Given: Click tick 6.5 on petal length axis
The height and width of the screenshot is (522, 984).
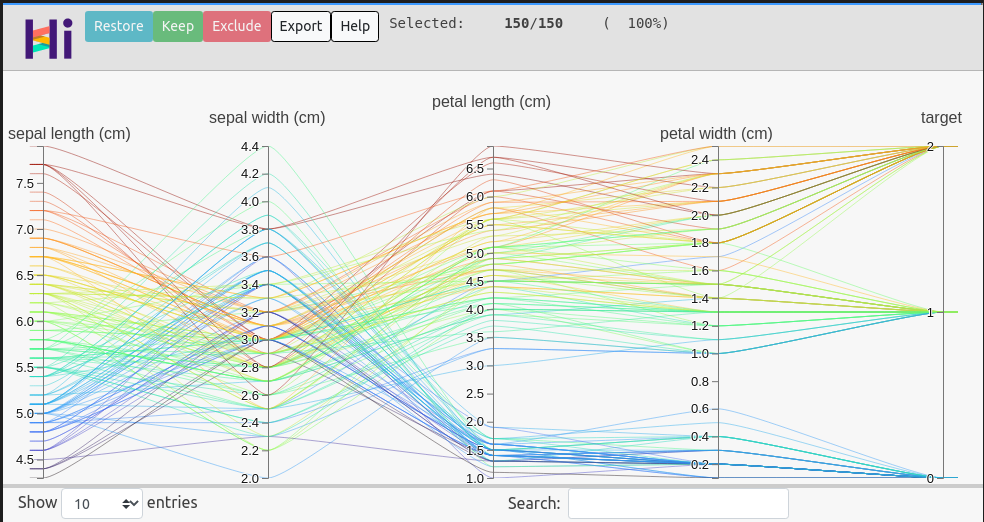Looking at the screenshot, I should pos(474,169).
